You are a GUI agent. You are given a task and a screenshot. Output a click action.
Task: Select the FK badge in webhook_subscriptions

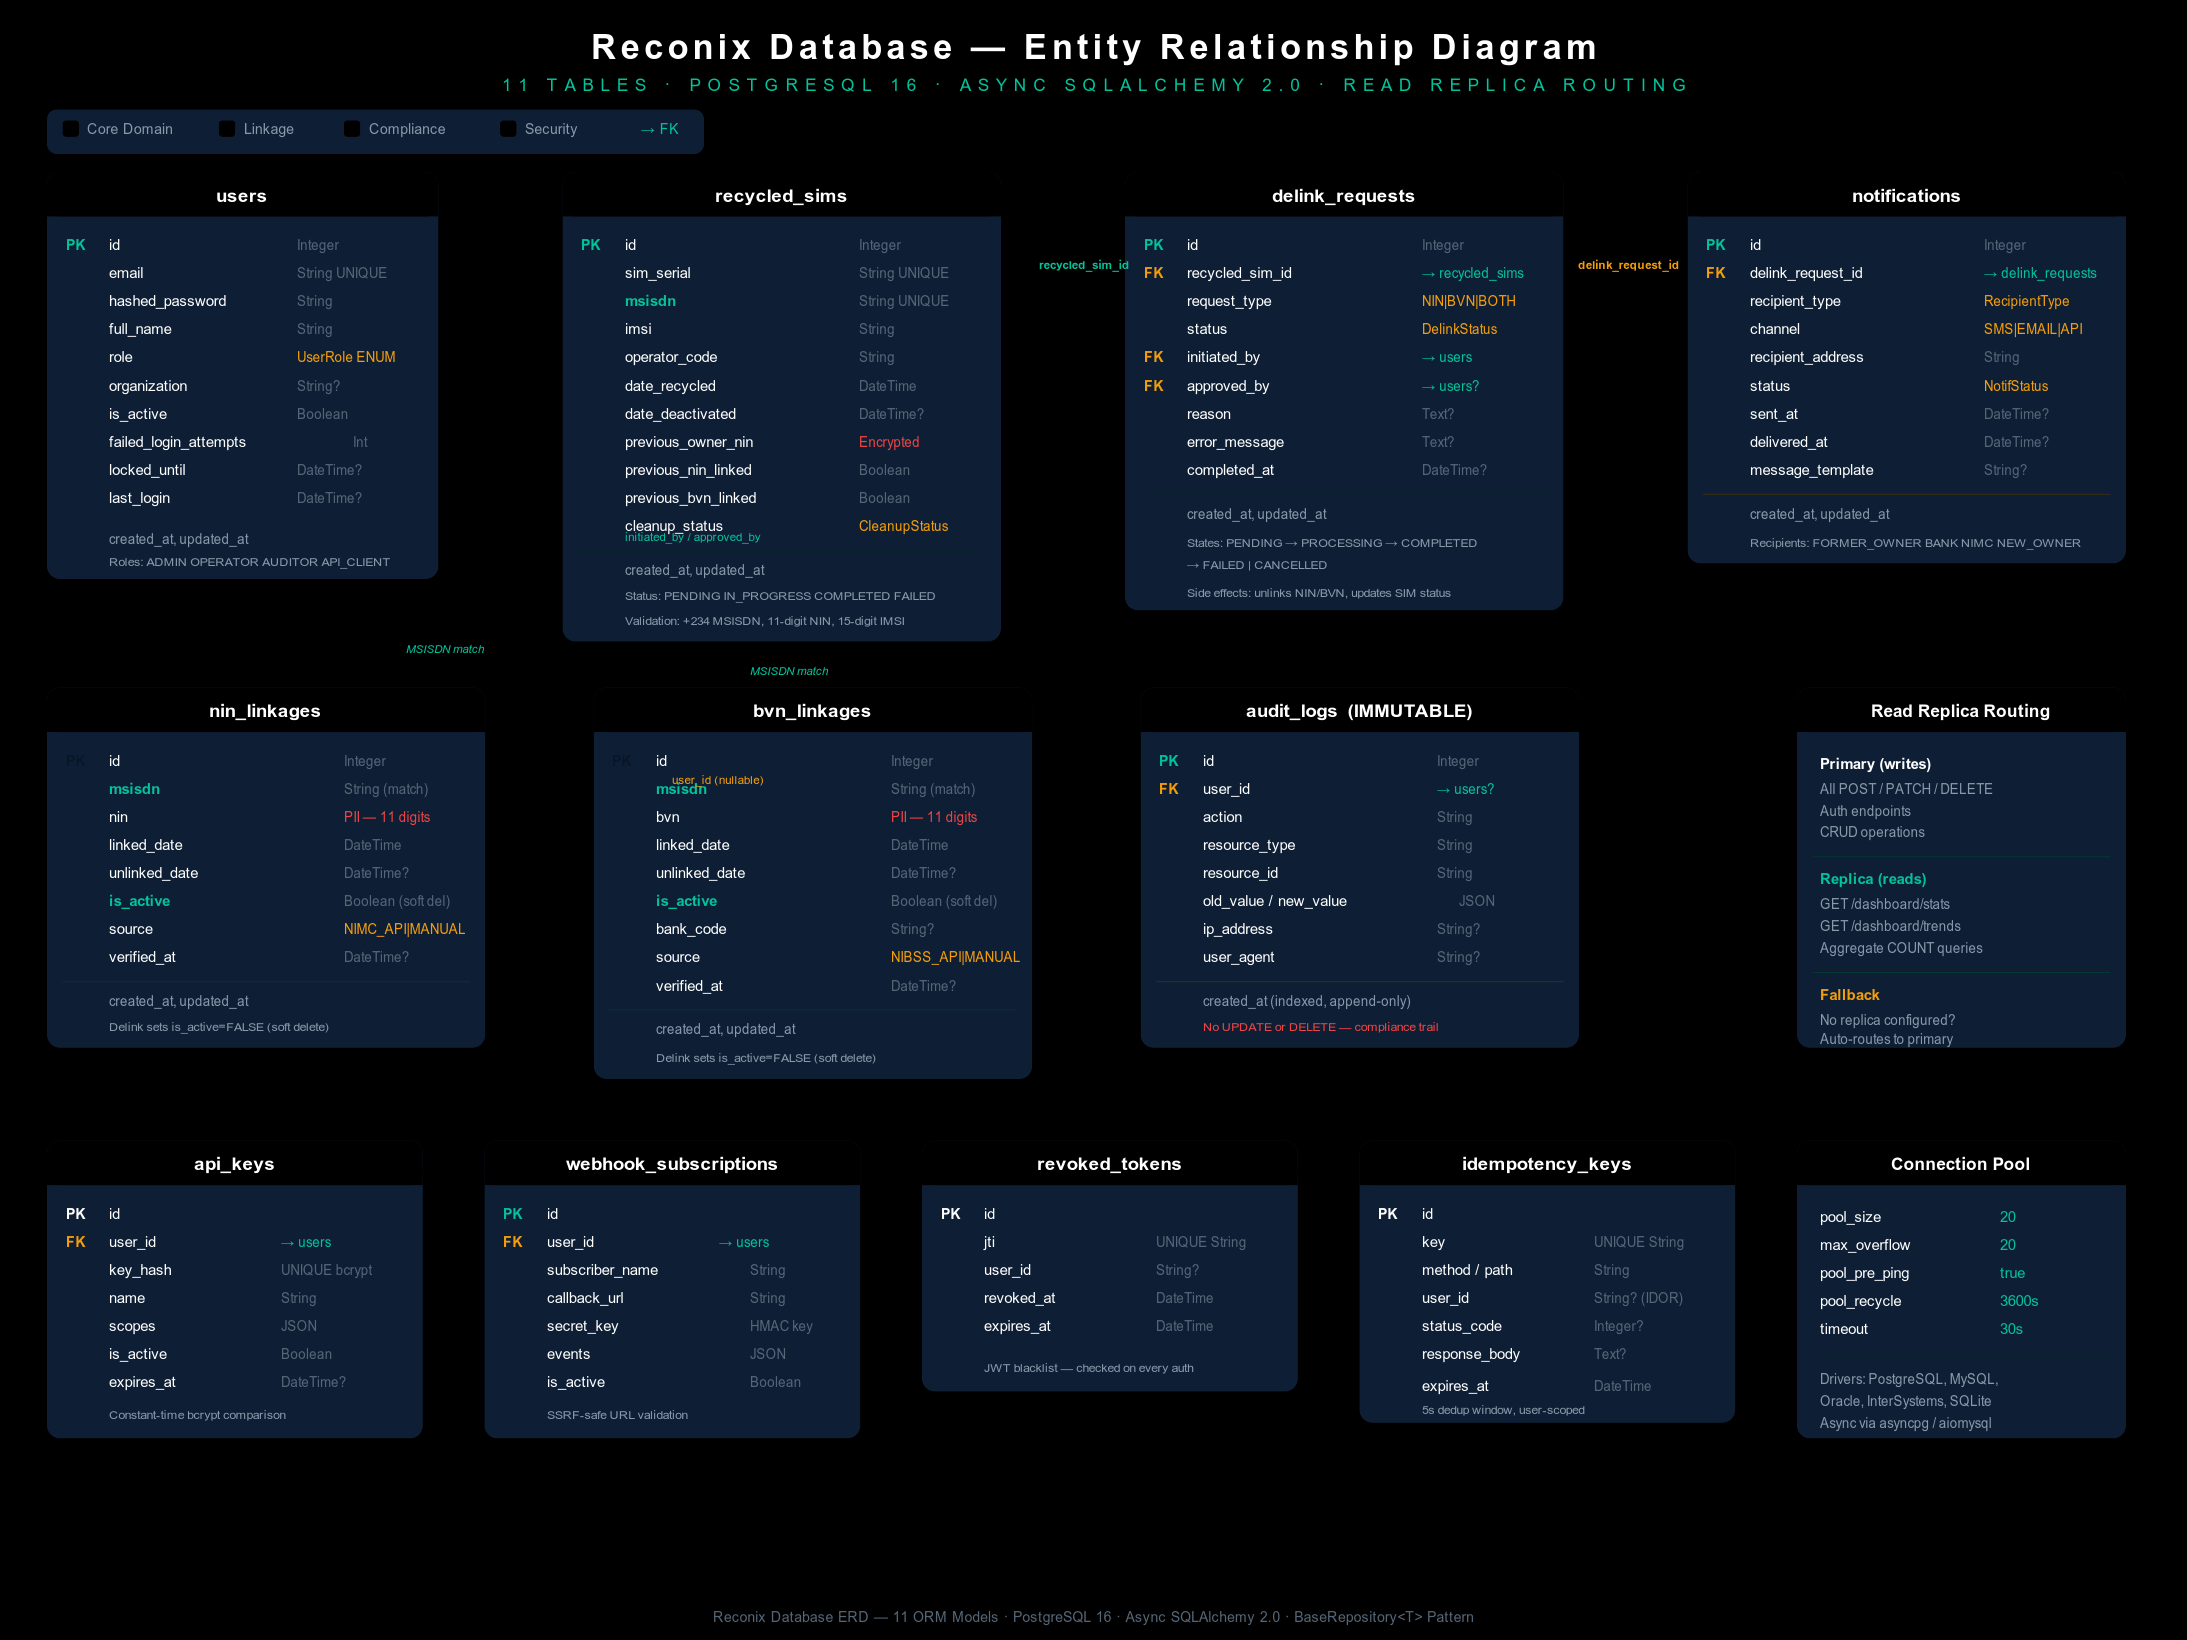513,1242
